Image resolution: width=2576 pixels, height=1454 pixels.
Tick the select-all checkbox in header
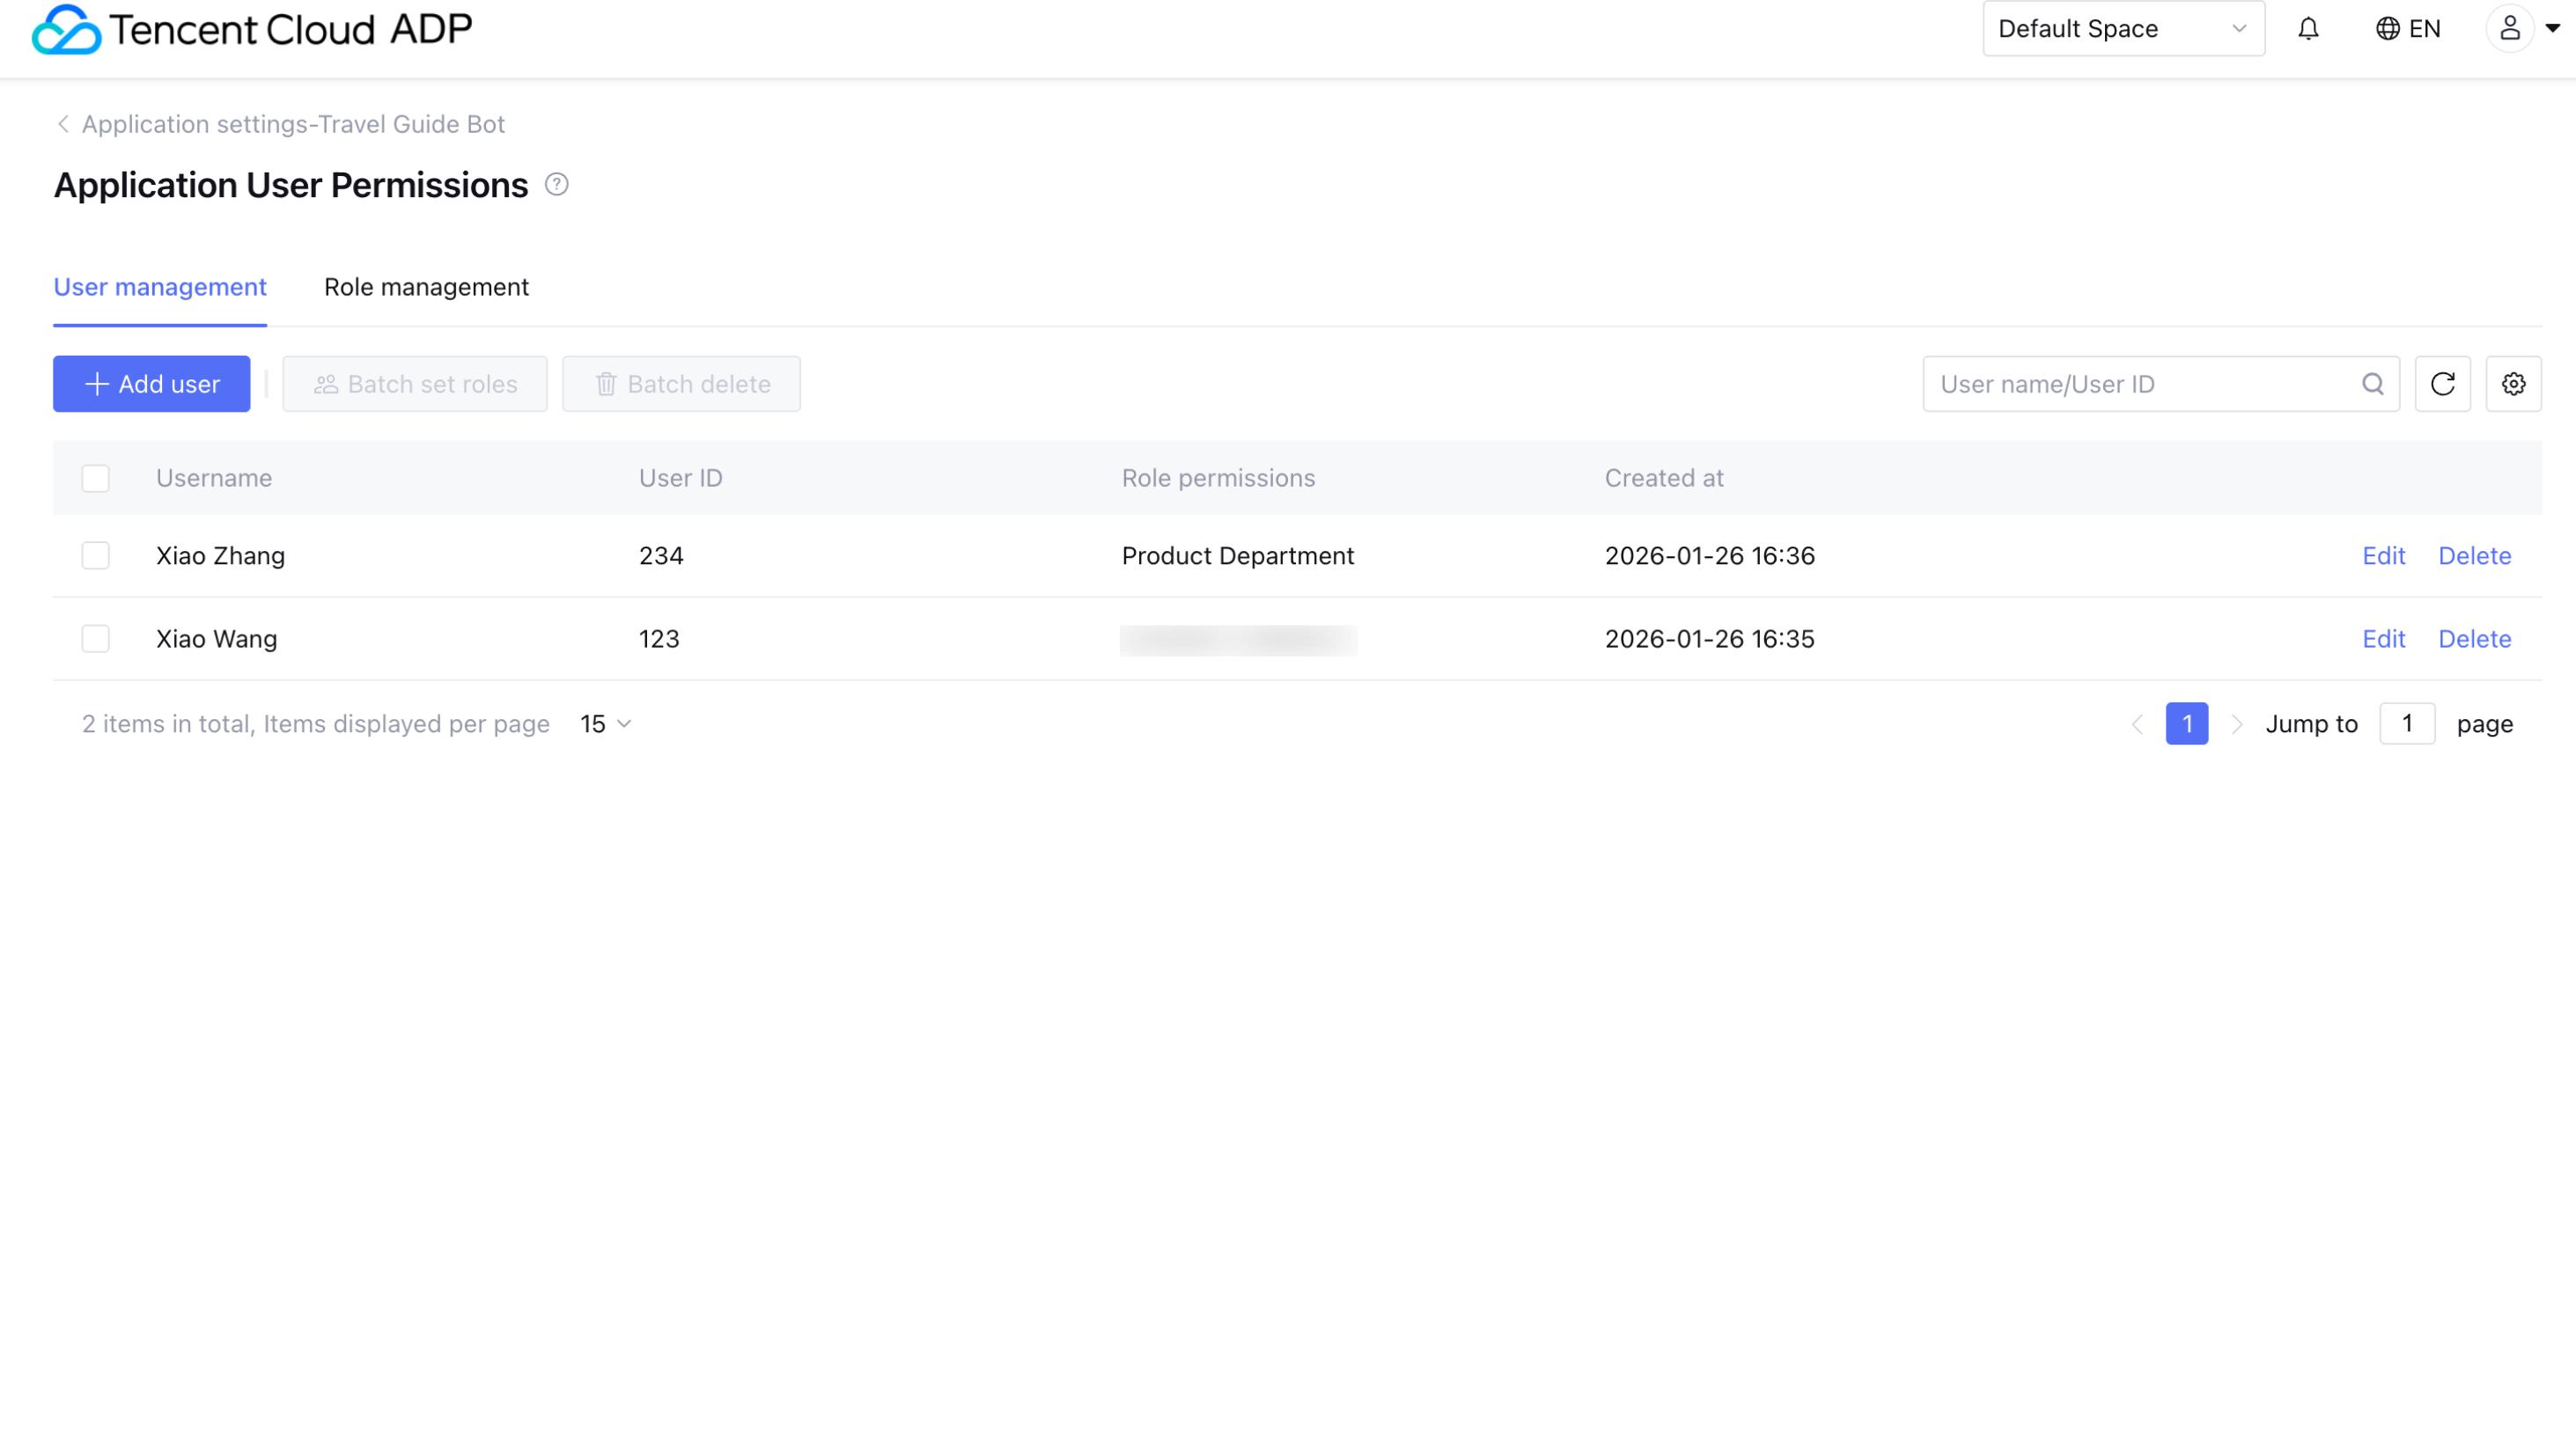(x=96, y=478)
